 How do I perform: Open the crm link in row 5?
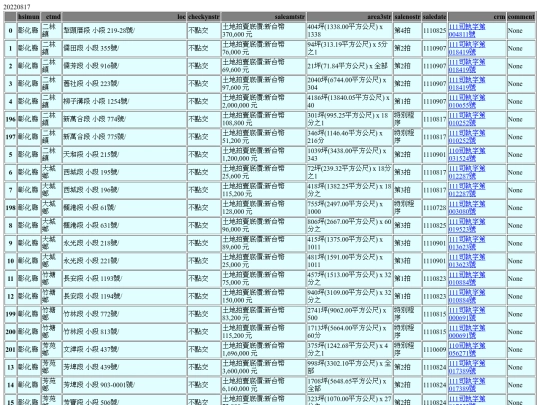click(467, 155)
